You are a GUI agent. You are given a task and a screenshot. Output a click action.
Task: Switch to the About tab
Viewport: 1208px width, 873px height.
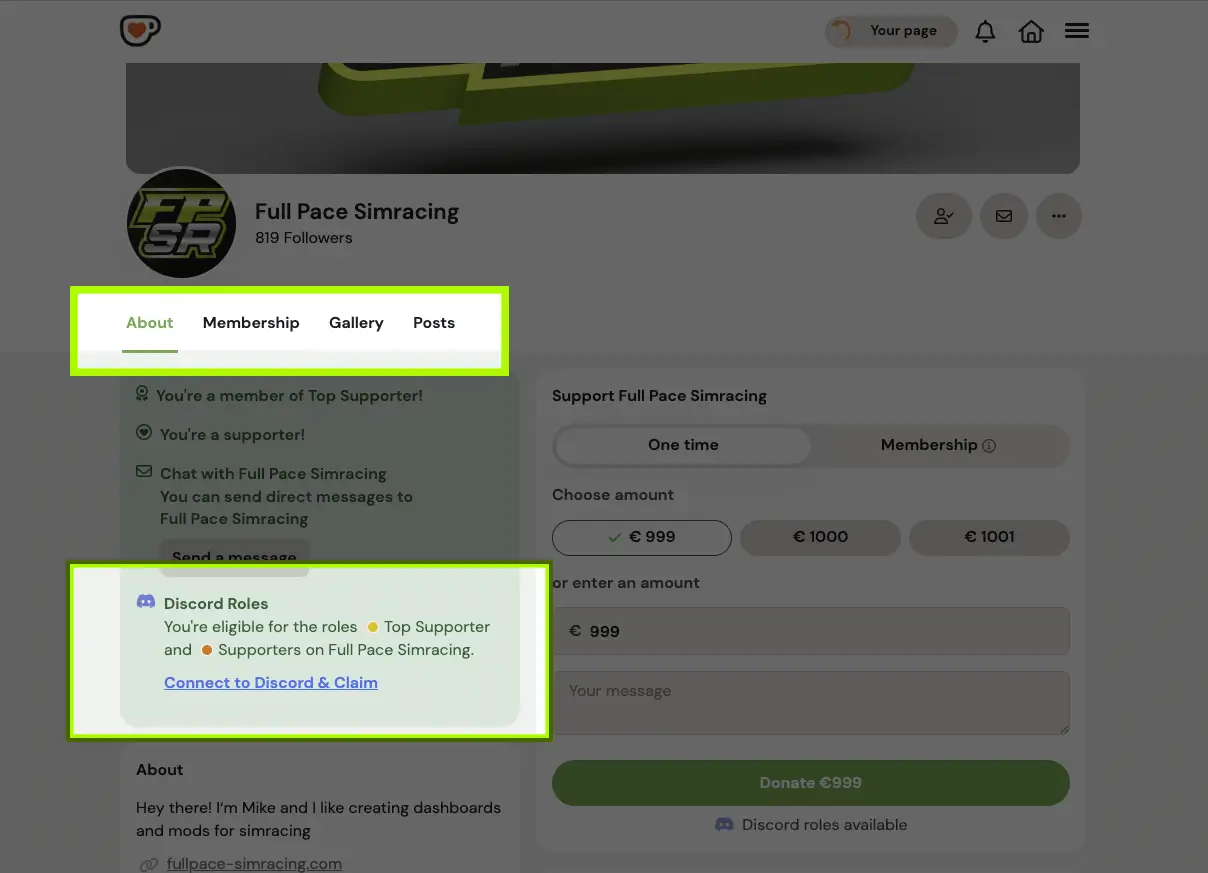pyautogui.click(x=150, y=323)
